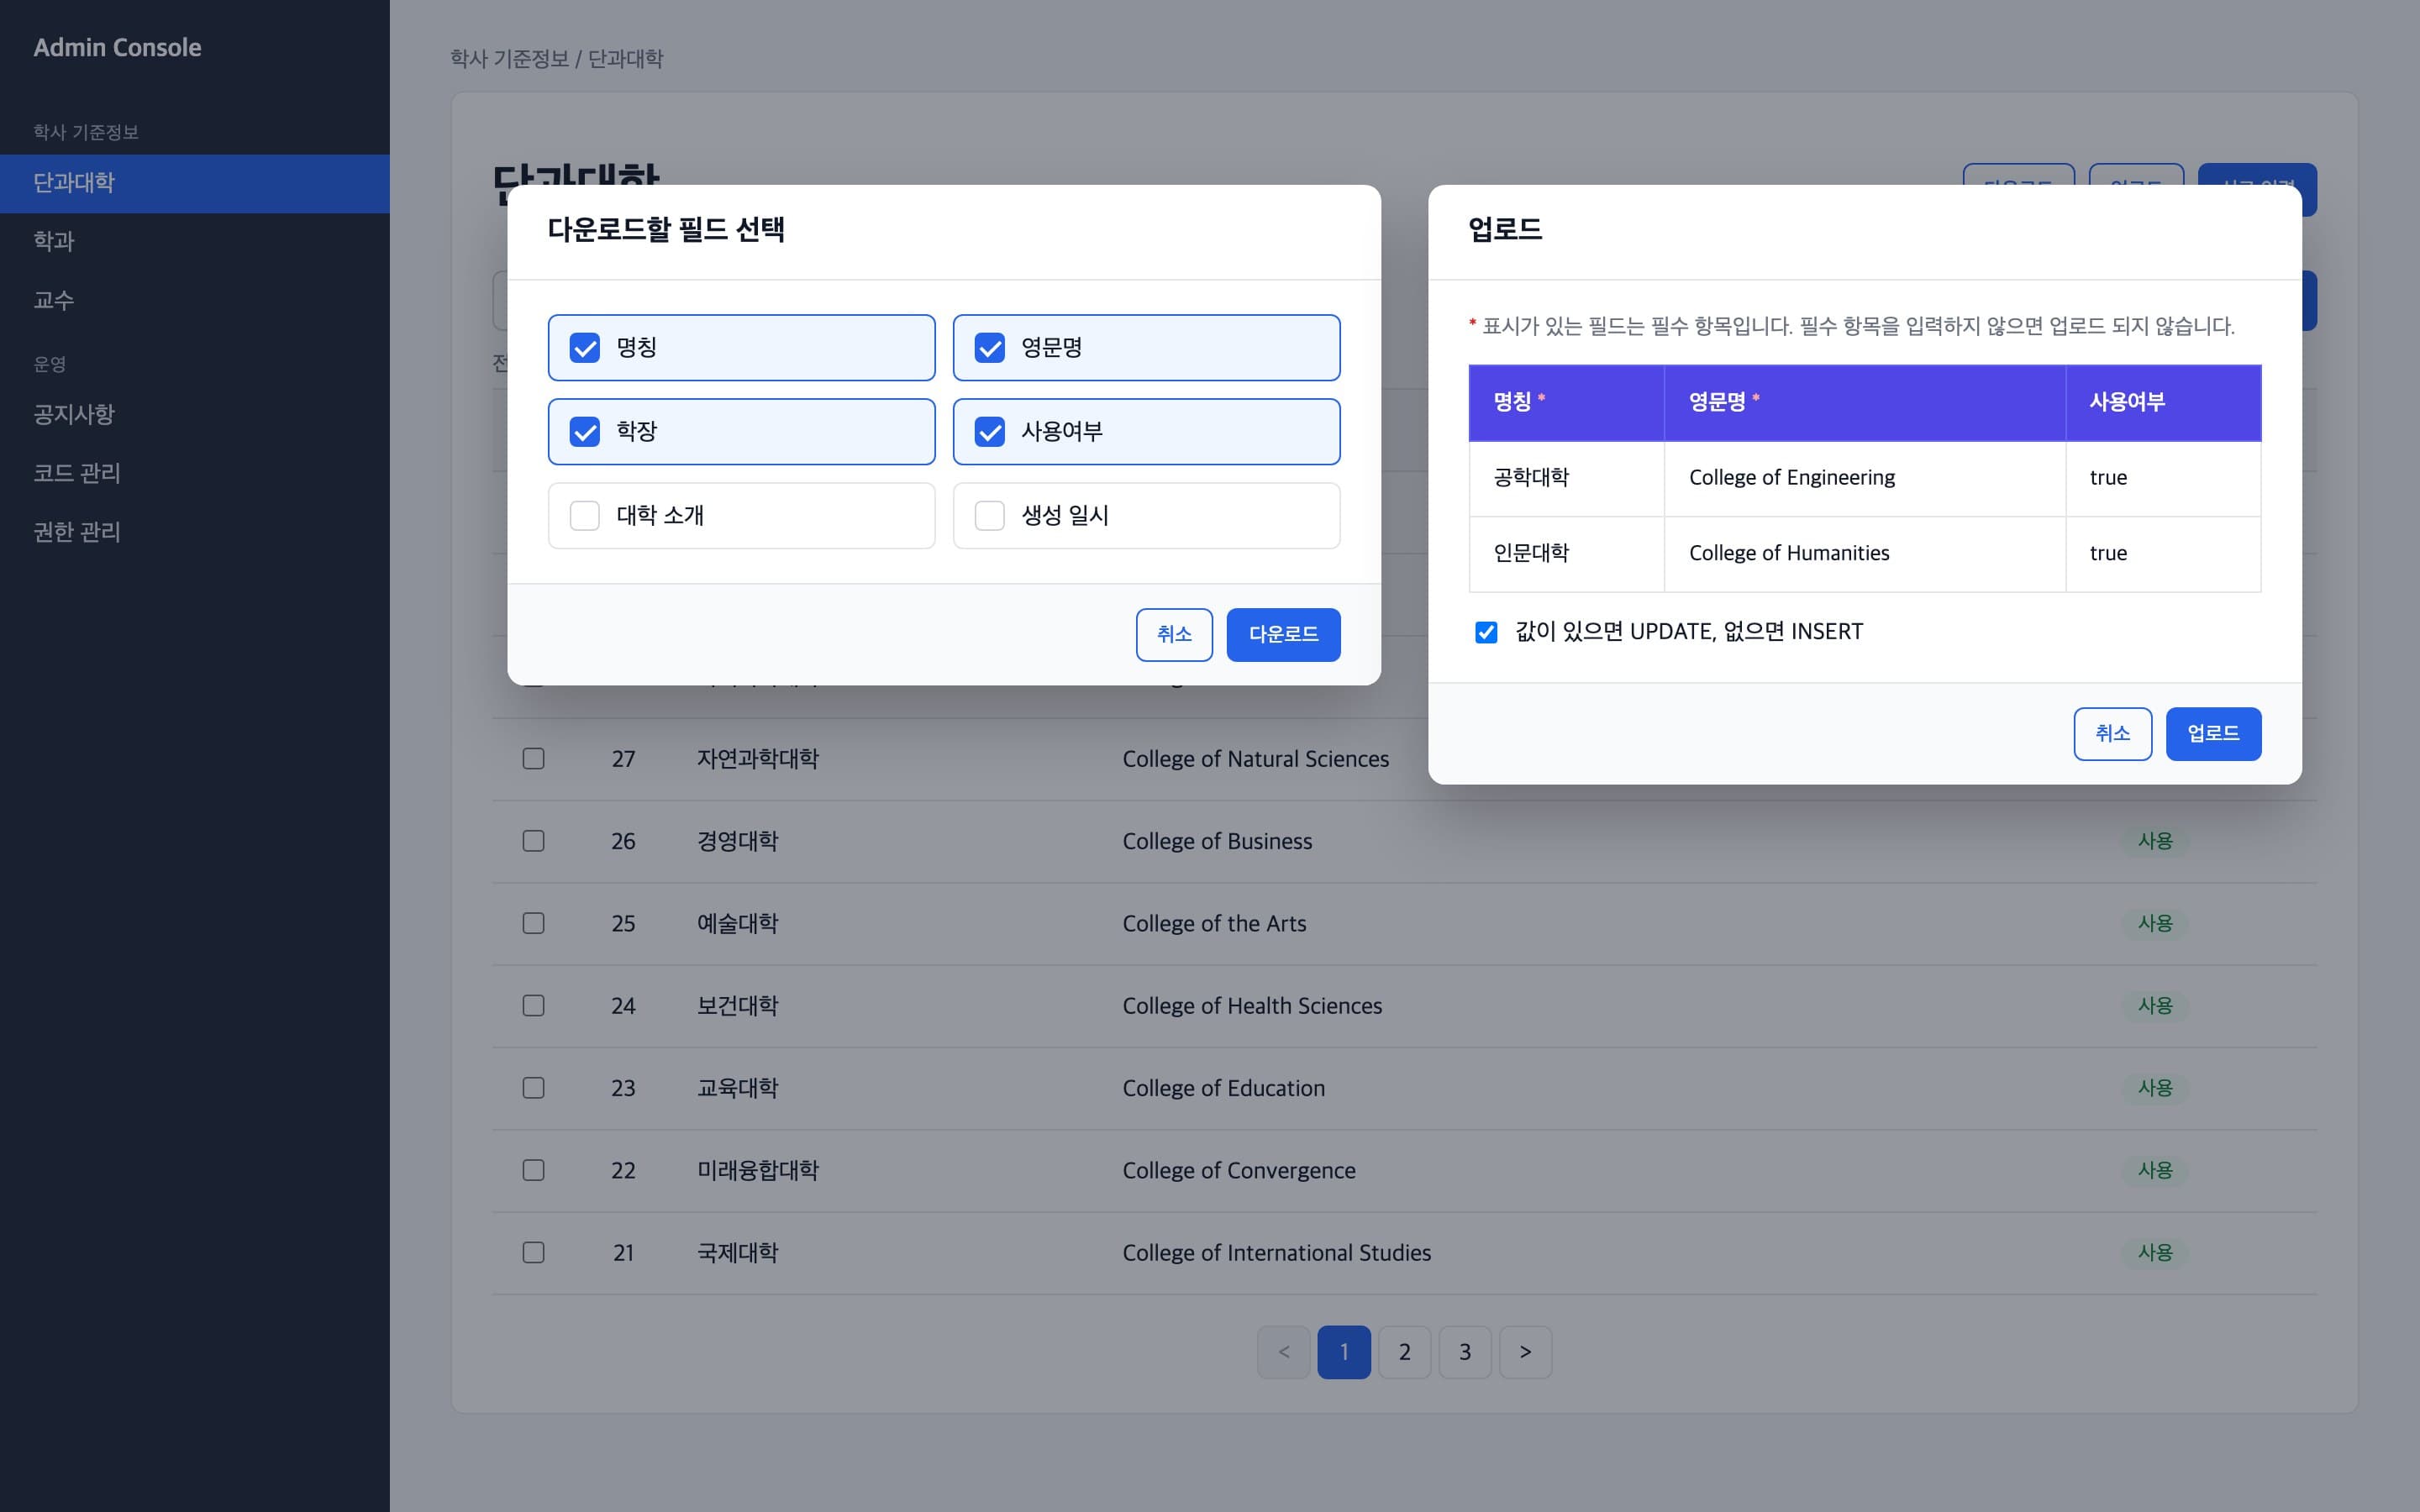
Task: Select row 24 보건대학 checkbox
Action: click(534, 1005)
